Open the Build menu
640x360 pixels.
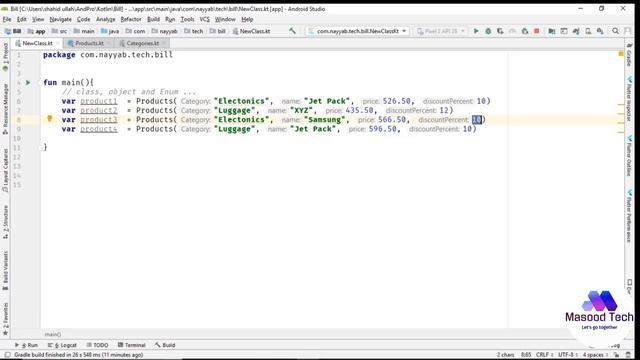153,19
